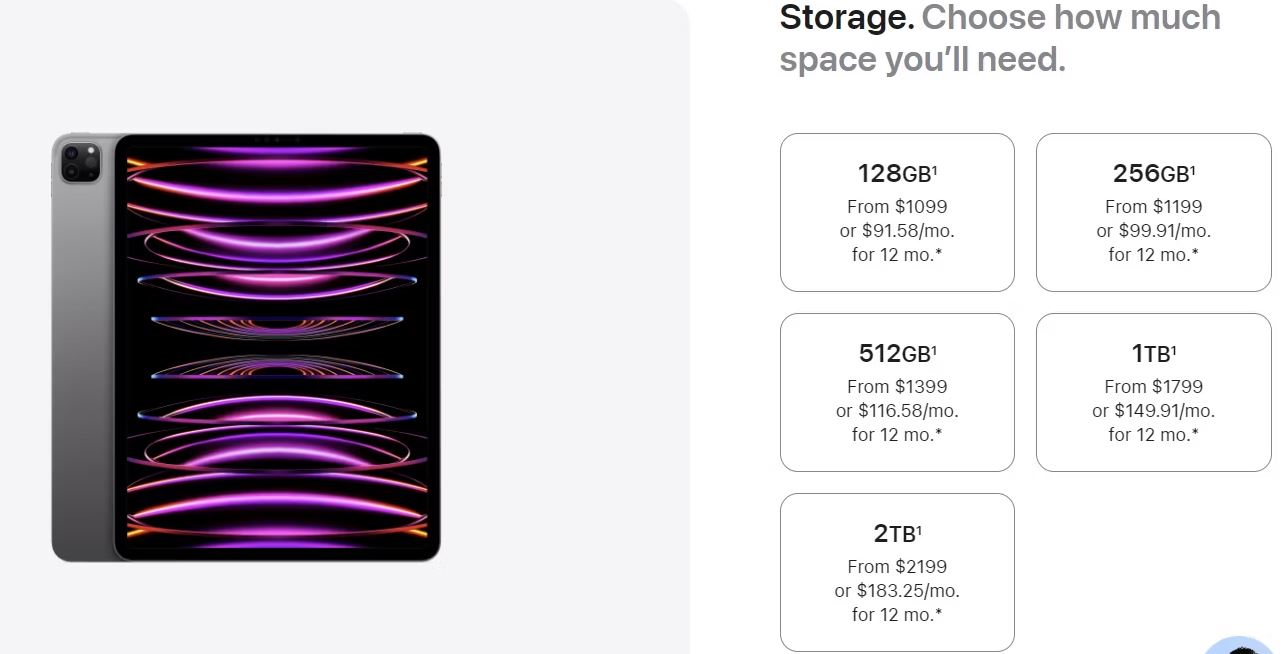Click the footnote superscript beside 2TB

click(918, 529)
